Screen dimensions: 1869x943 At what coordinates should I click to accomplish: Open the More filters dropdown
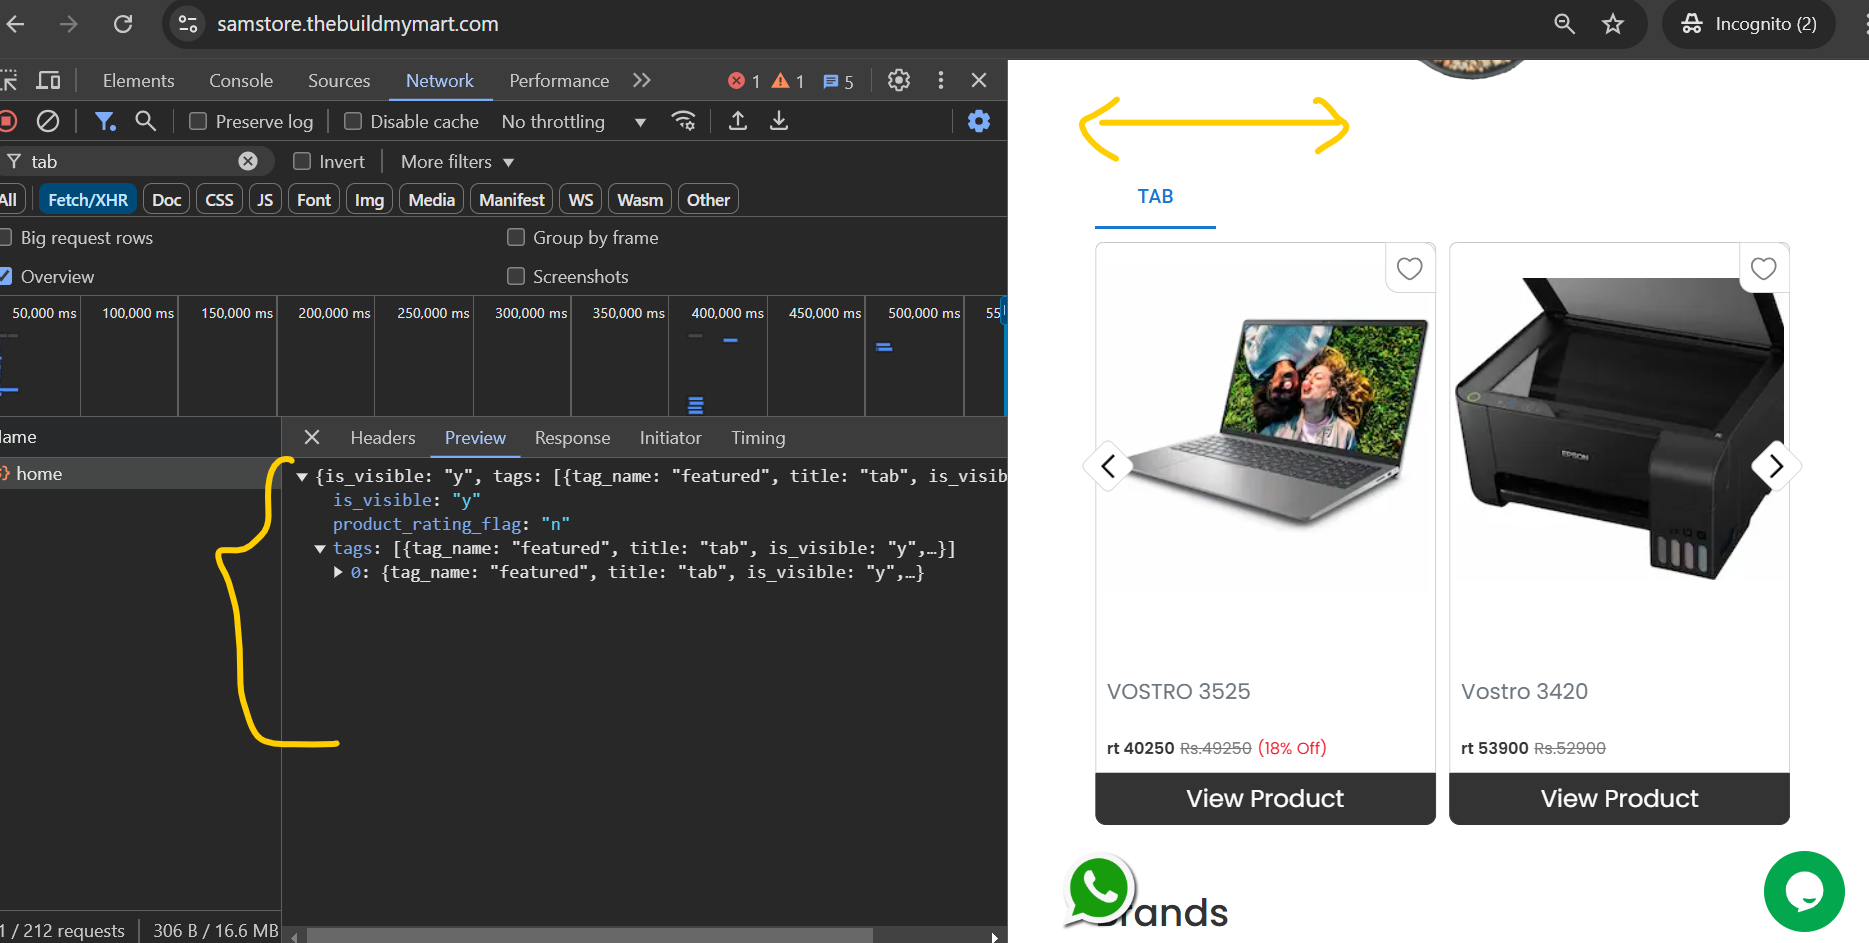coord(457,161)
